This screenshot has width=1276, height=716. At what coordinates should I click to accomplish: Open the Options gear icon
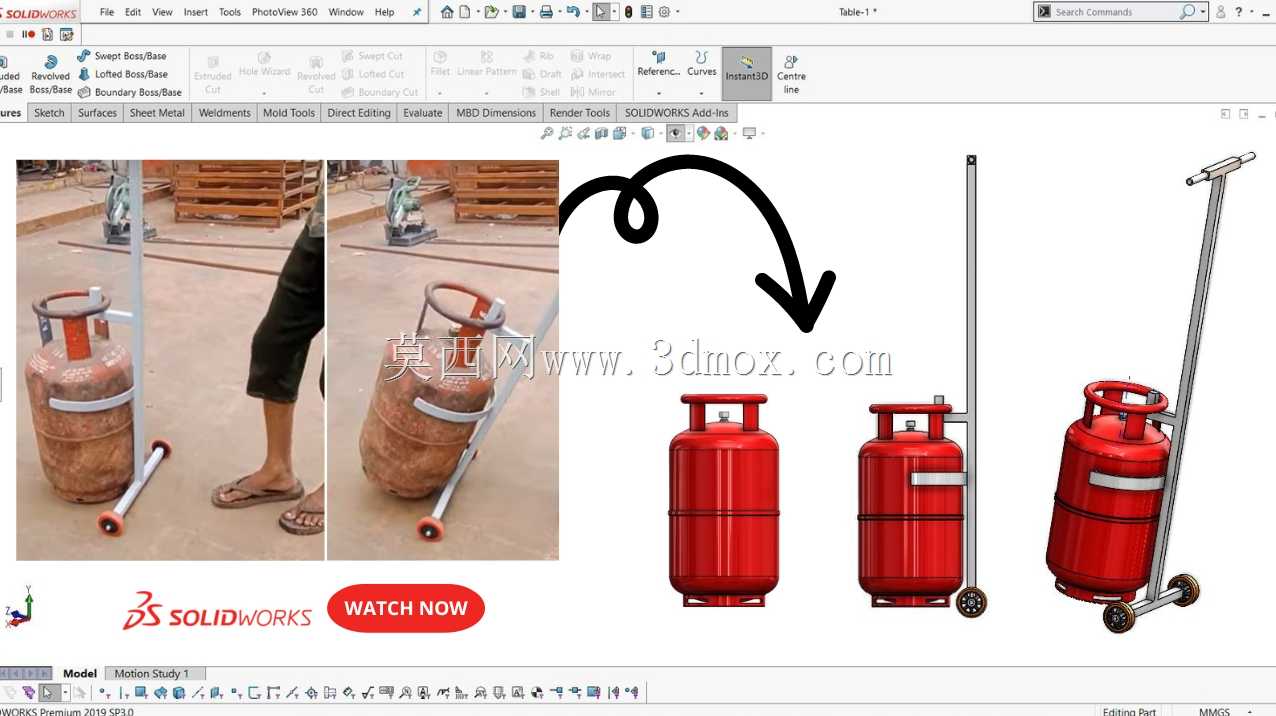664,12
